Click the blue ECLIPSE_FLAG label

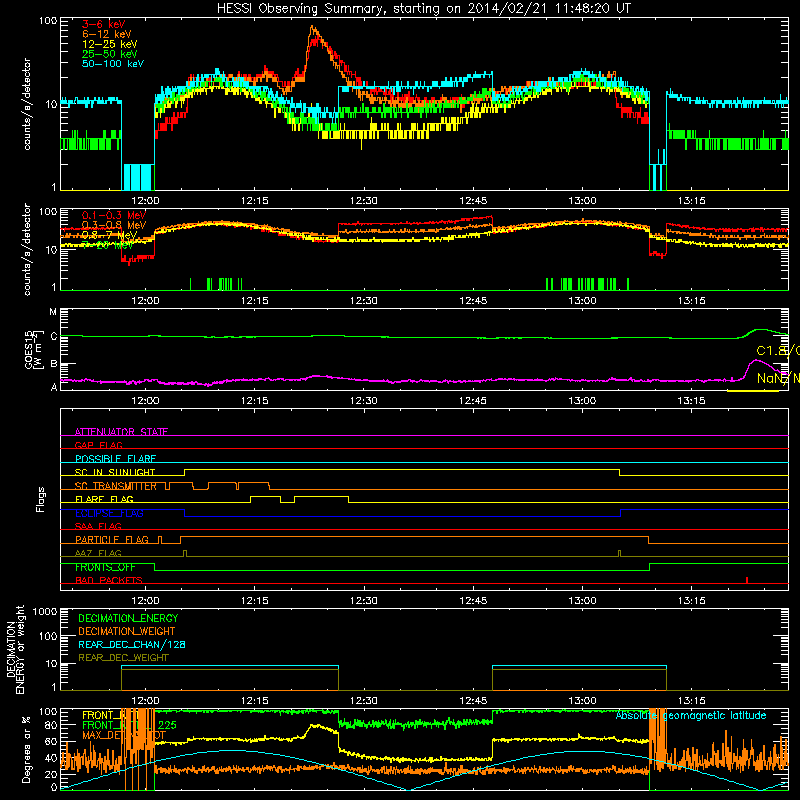click(x=109, y=513)
